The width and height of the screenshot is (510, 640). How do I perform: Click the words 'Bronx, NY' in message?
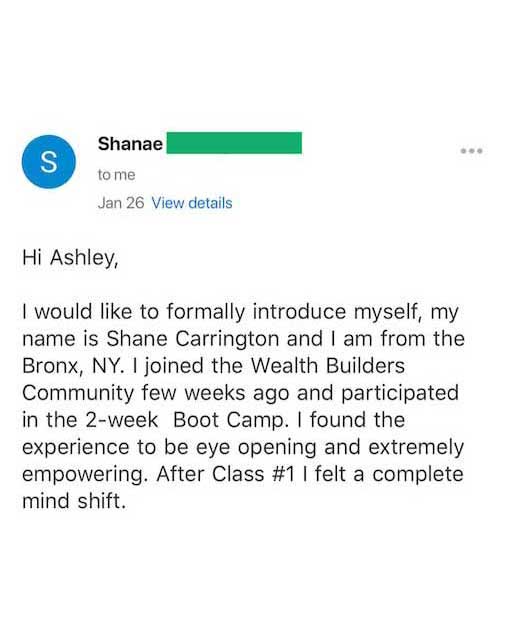click(72, 366)
